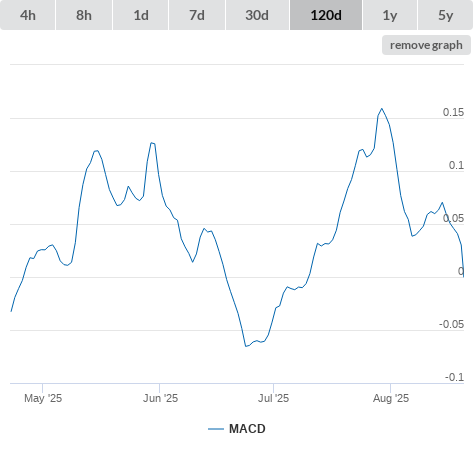Image resolution: width=474 pixels, height=455 pixels.
Task: Click the Aug '25 axis label
Action: [391, 398]
